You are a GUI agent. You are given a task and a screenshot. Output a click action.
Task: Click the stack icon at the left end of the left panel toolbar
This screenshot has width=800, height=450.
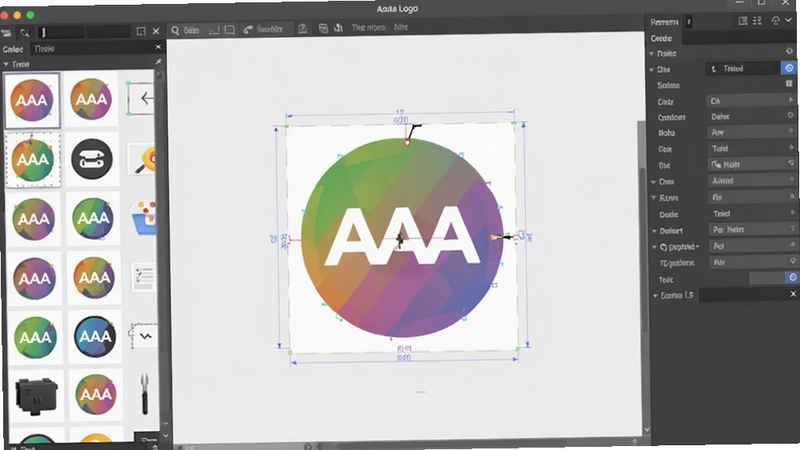[7, 33]
